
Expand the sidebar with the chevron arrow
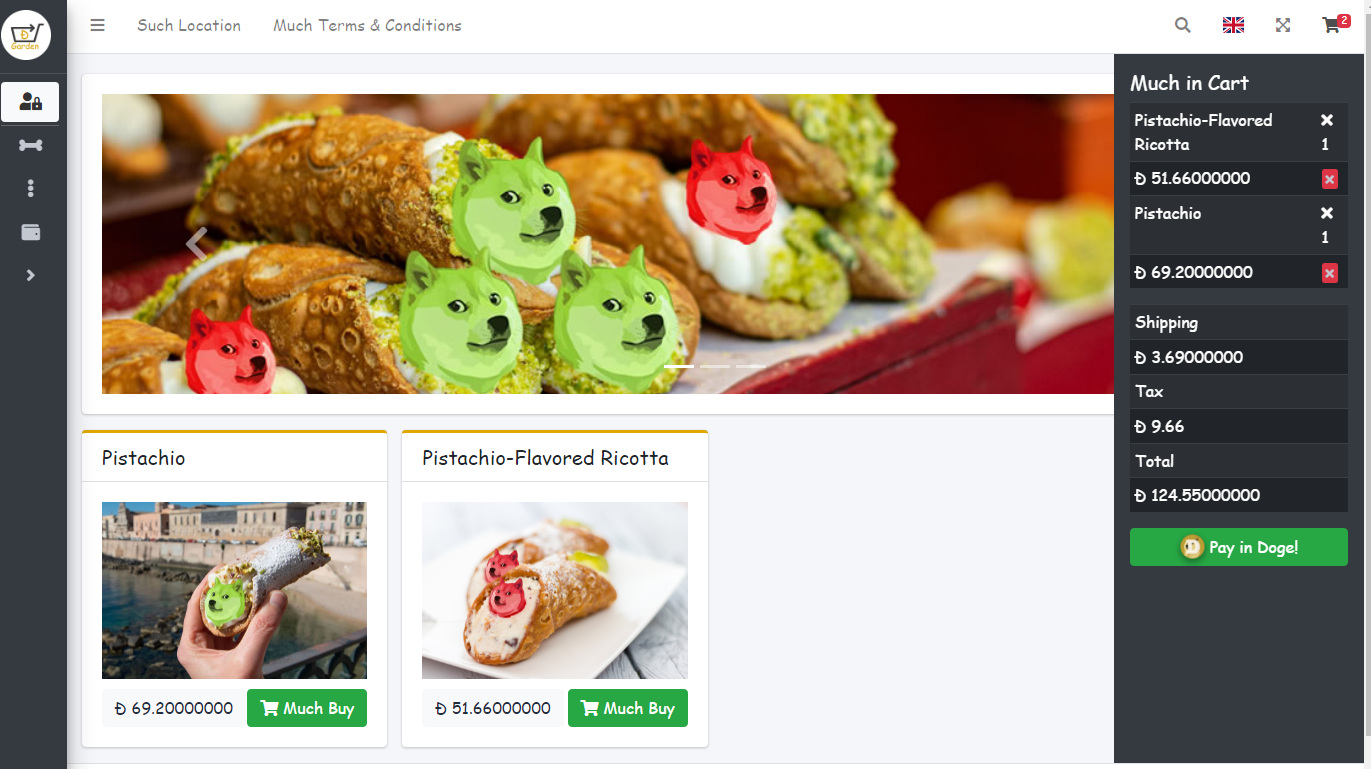coord(31,275)
